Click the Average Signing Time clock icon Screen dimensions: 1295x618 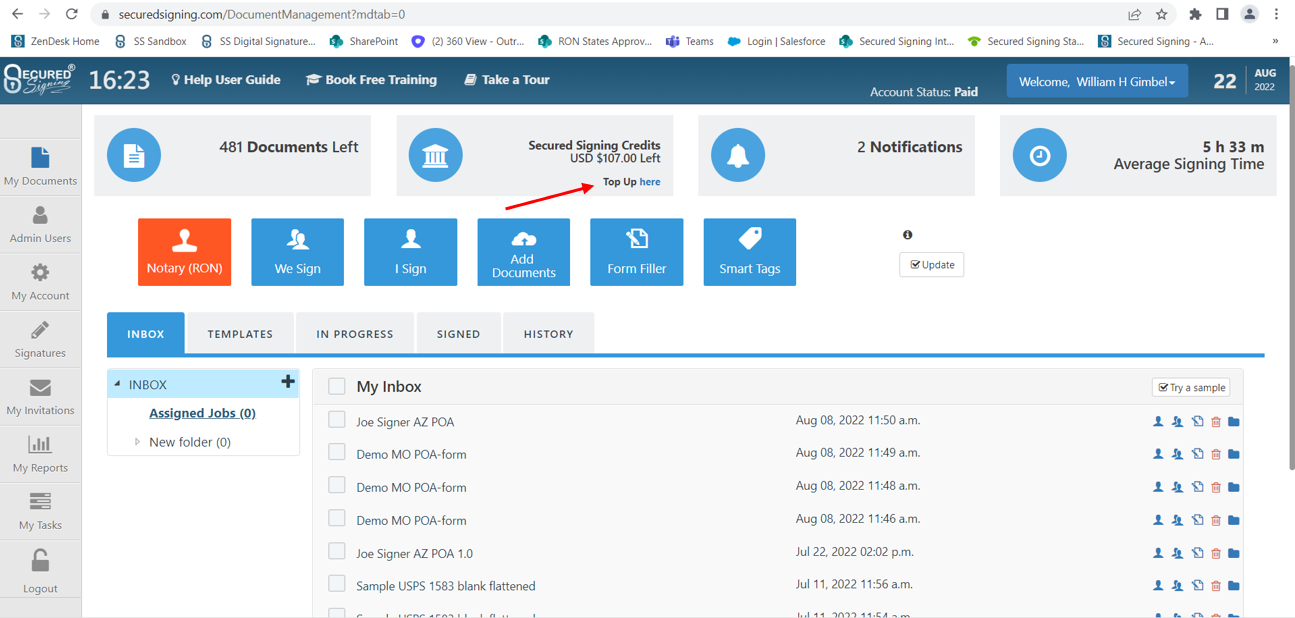pyautogui.click(x=1040, y=155)
